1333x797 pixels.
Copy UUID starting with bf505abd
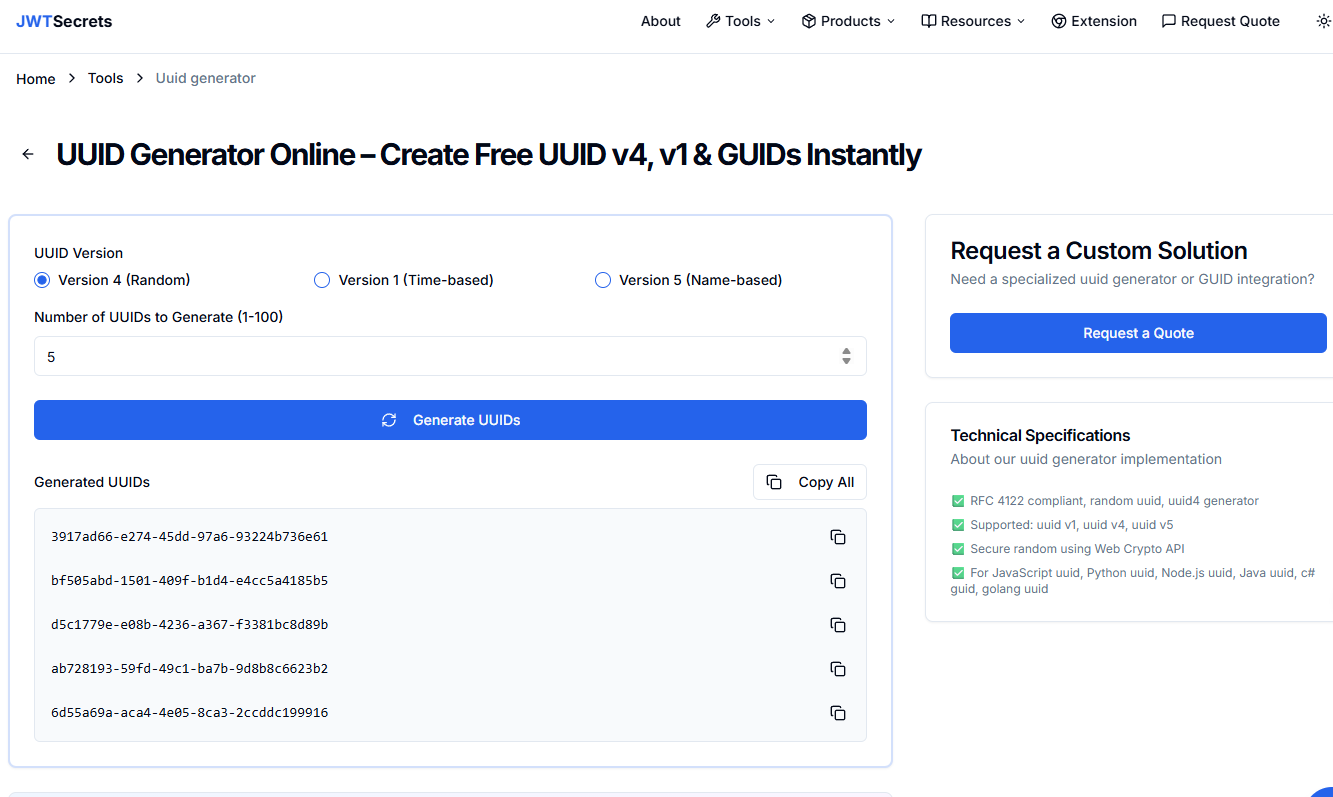tap(838, 581)
